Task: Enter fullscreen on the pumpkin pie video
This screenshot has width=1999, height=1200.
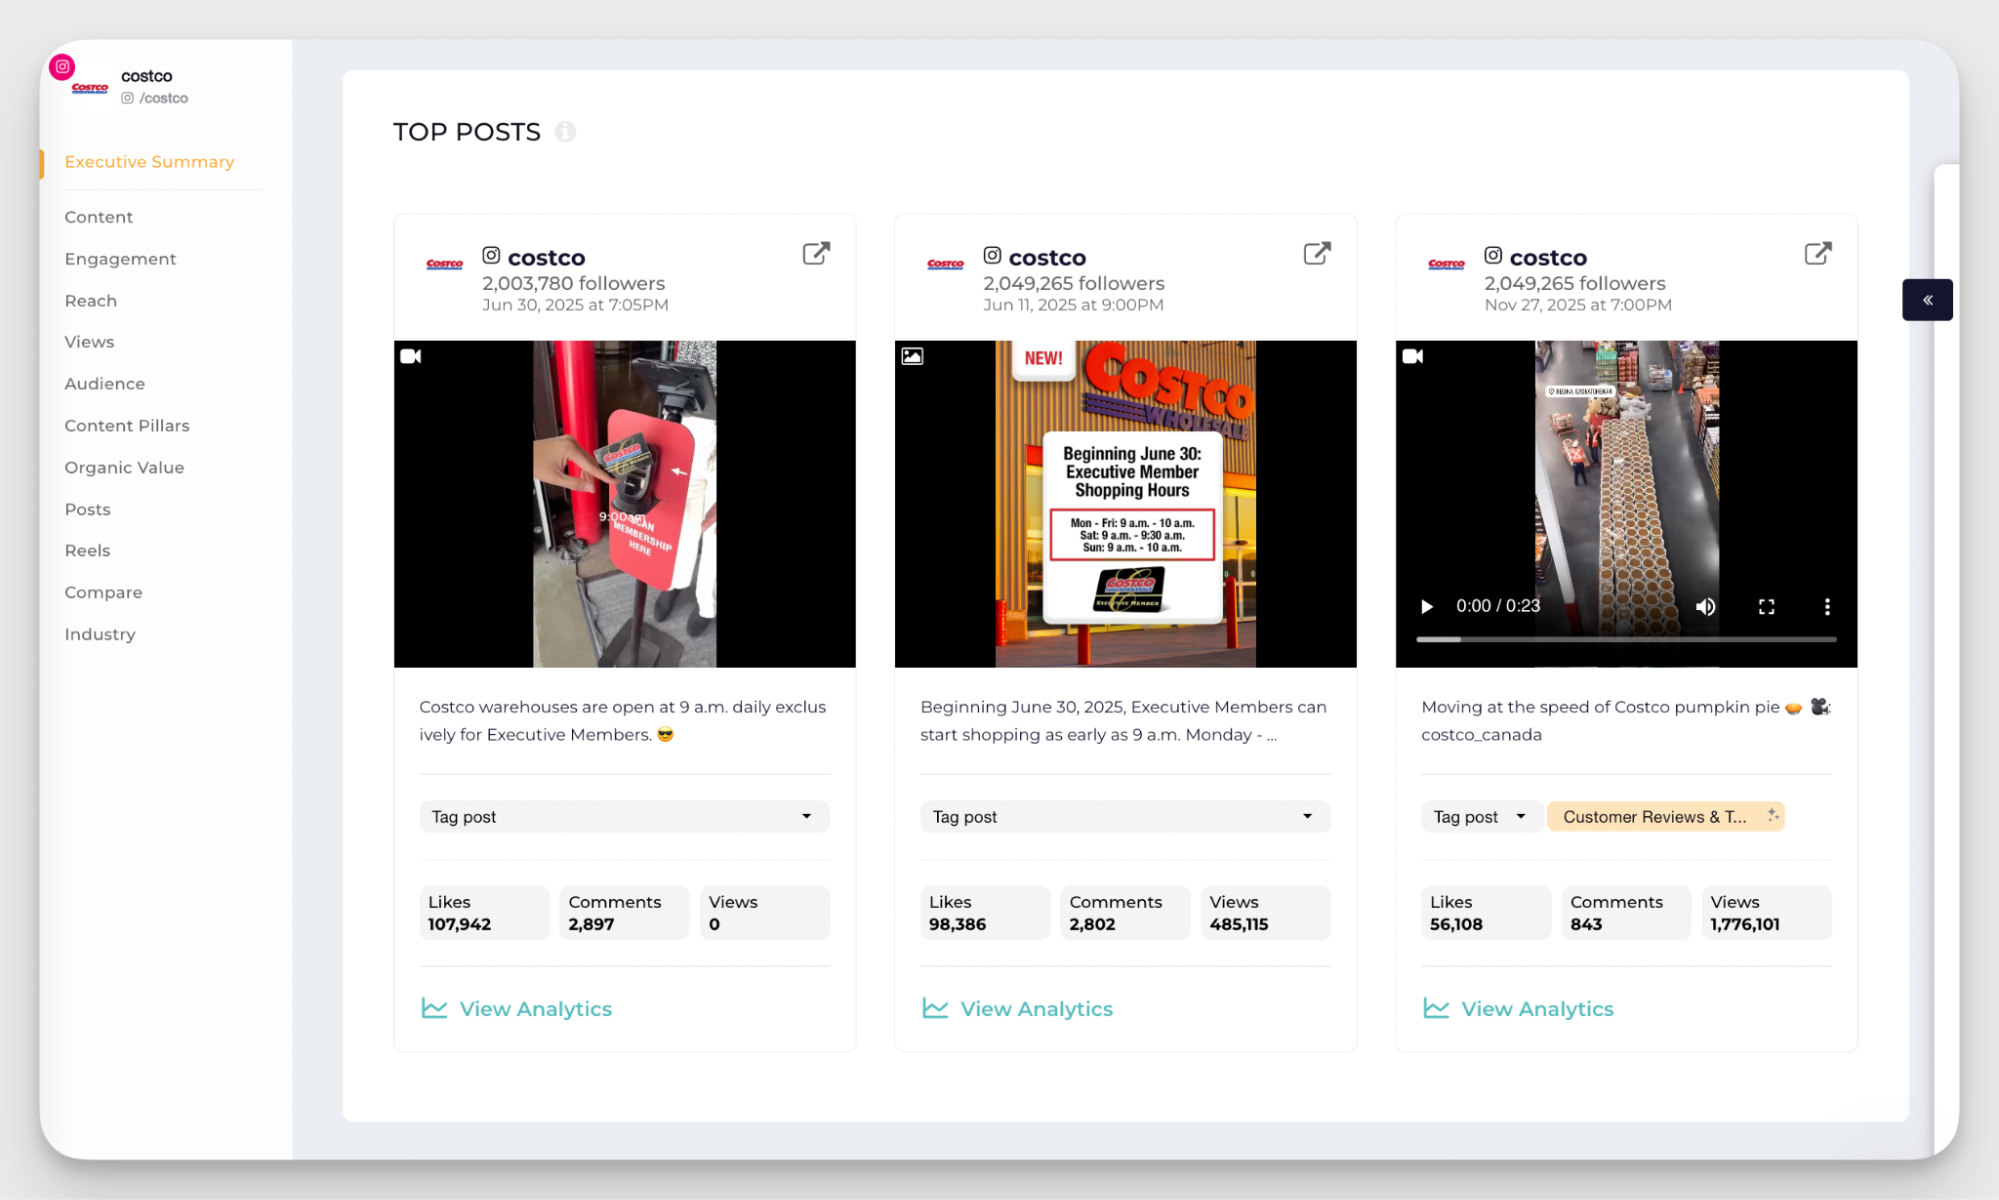Action: 1767,607
